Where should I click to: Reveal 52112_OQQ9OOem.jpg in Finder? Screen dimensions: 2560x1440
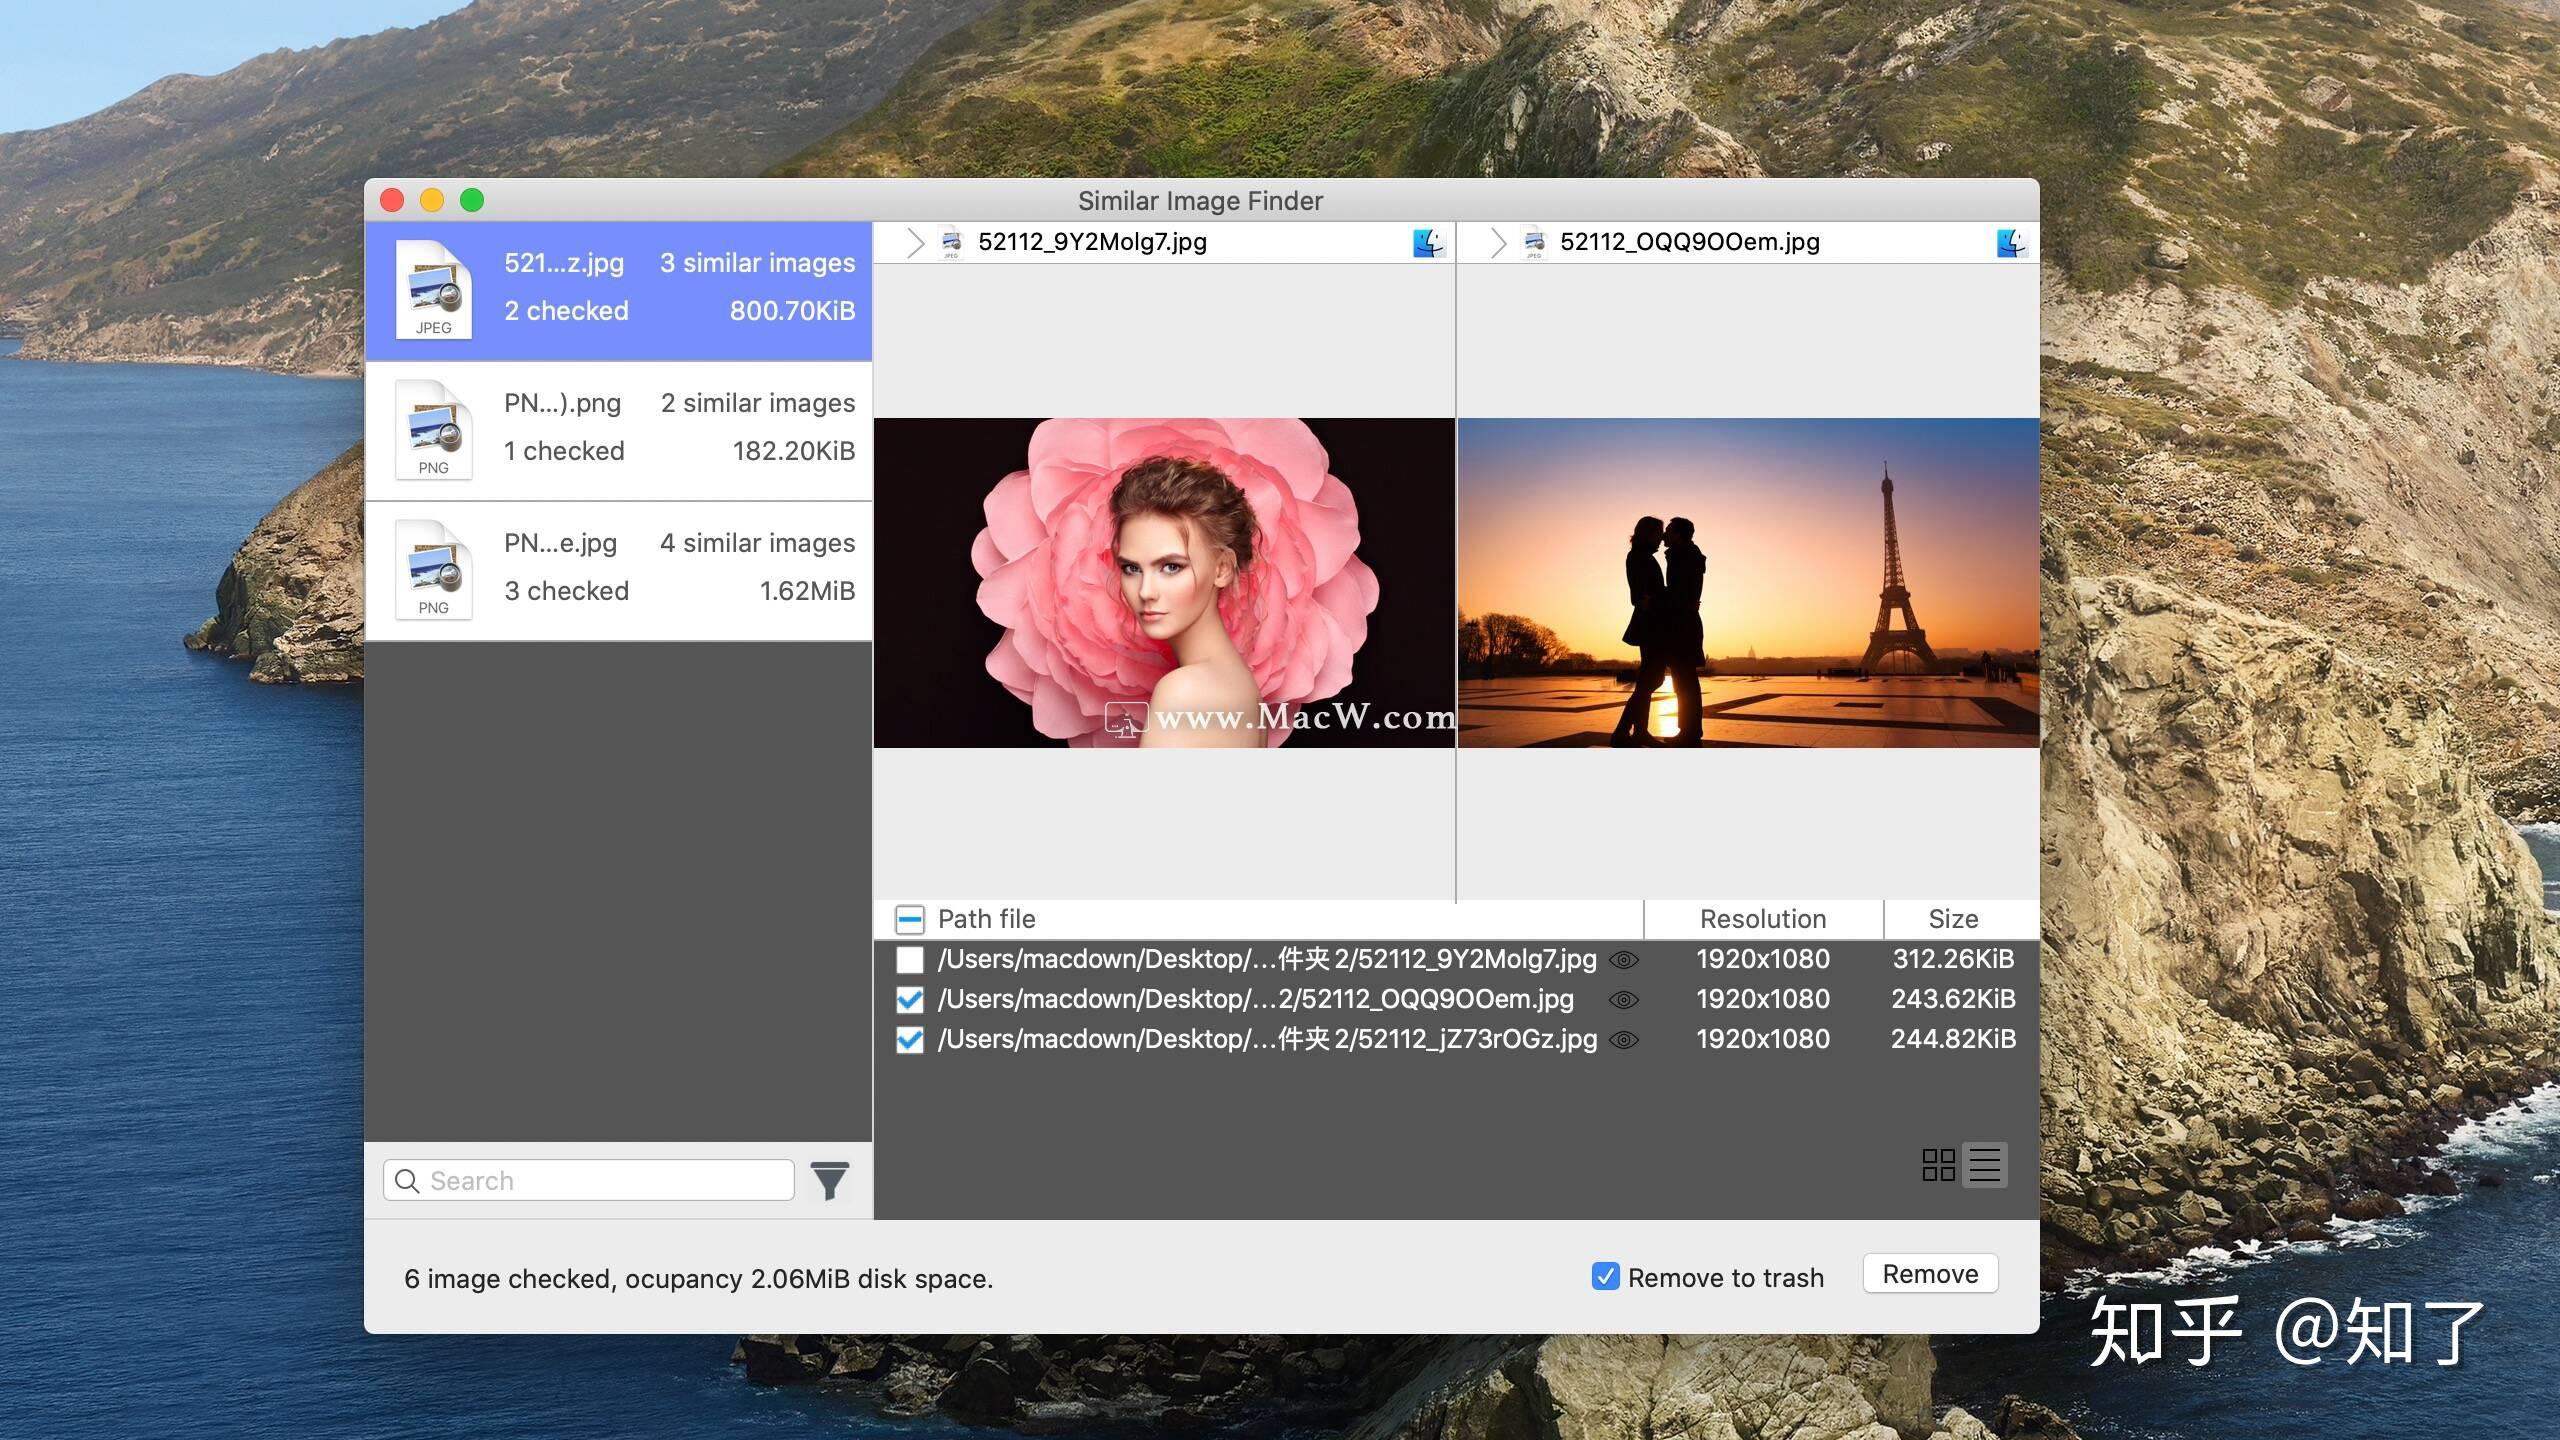[x=2013, y=241]
